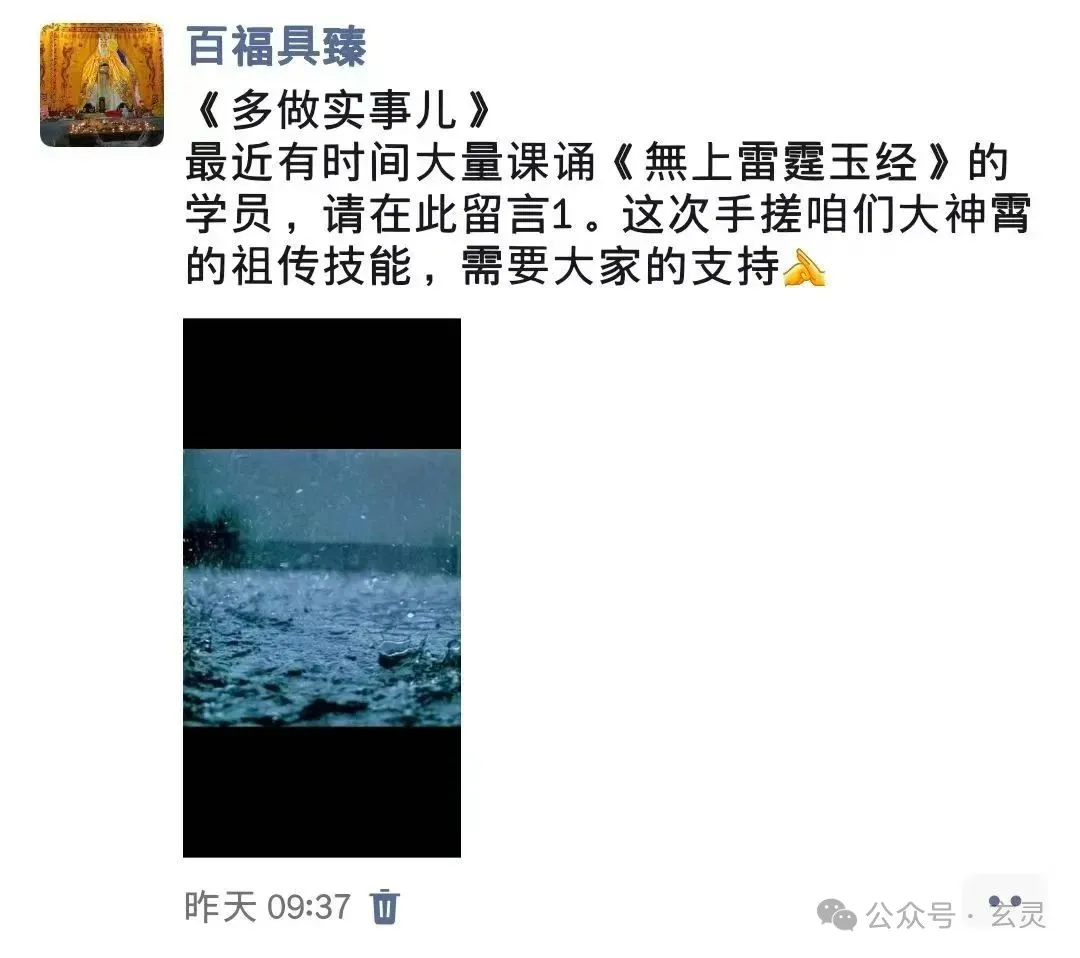Click the 祖传技能 phrase in the last line
Viewport: 1080px width, 958px height.
pyautogui.click(x=322, y=267)
